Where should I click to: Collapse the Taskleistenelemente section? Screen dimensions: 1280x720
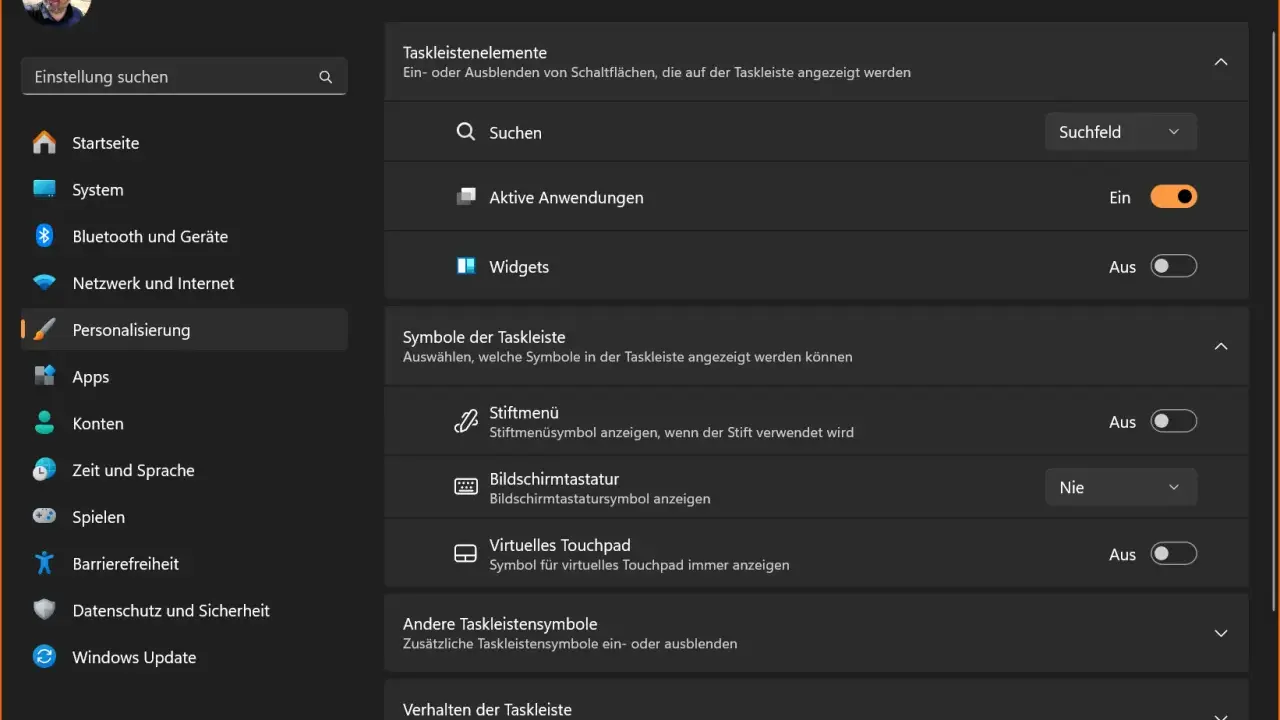pyautogui.click(x=1220, y=62)
